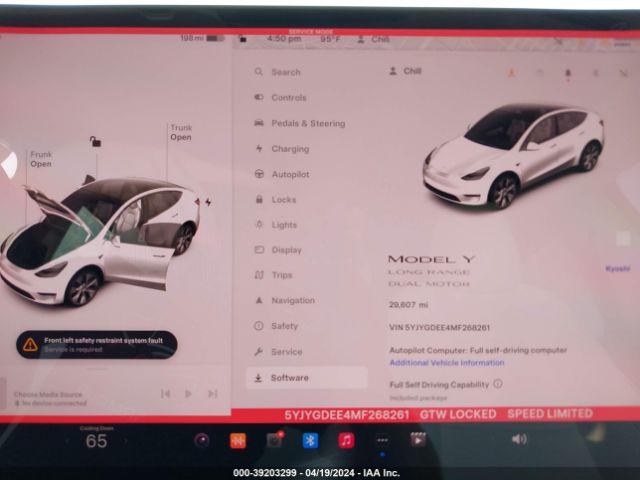
Task: Click the info icon beside Full Self Driving Capability
Action: click(x=498, y=384)
